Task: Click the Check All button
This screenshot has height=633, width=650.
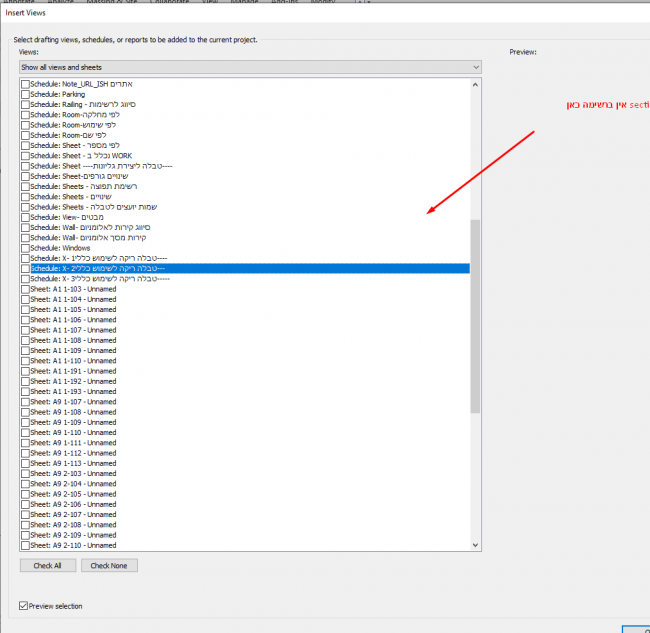Action: click(47, 565)
